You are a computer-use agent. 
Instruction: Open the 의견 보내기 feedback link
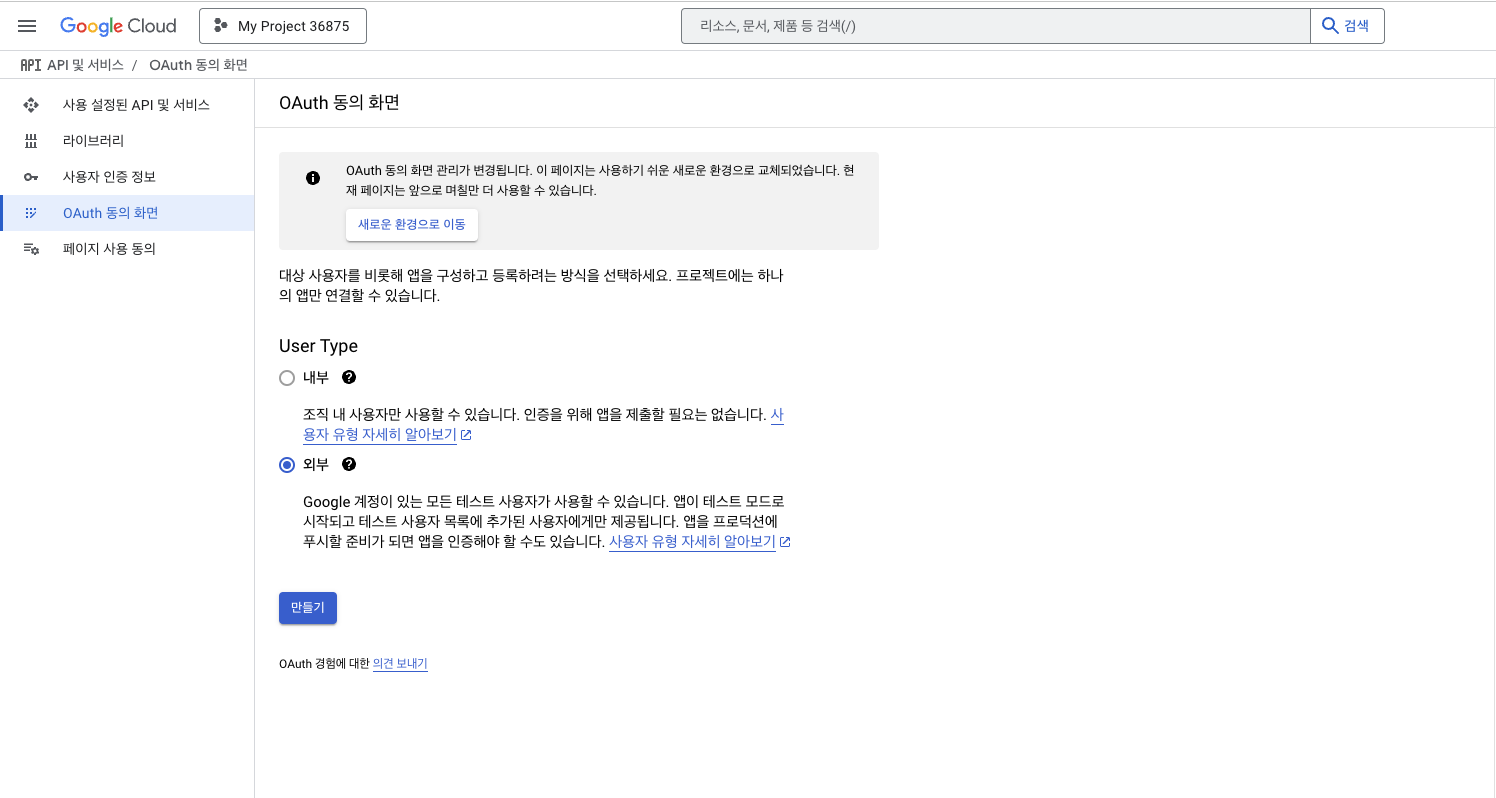pos(400,664)
